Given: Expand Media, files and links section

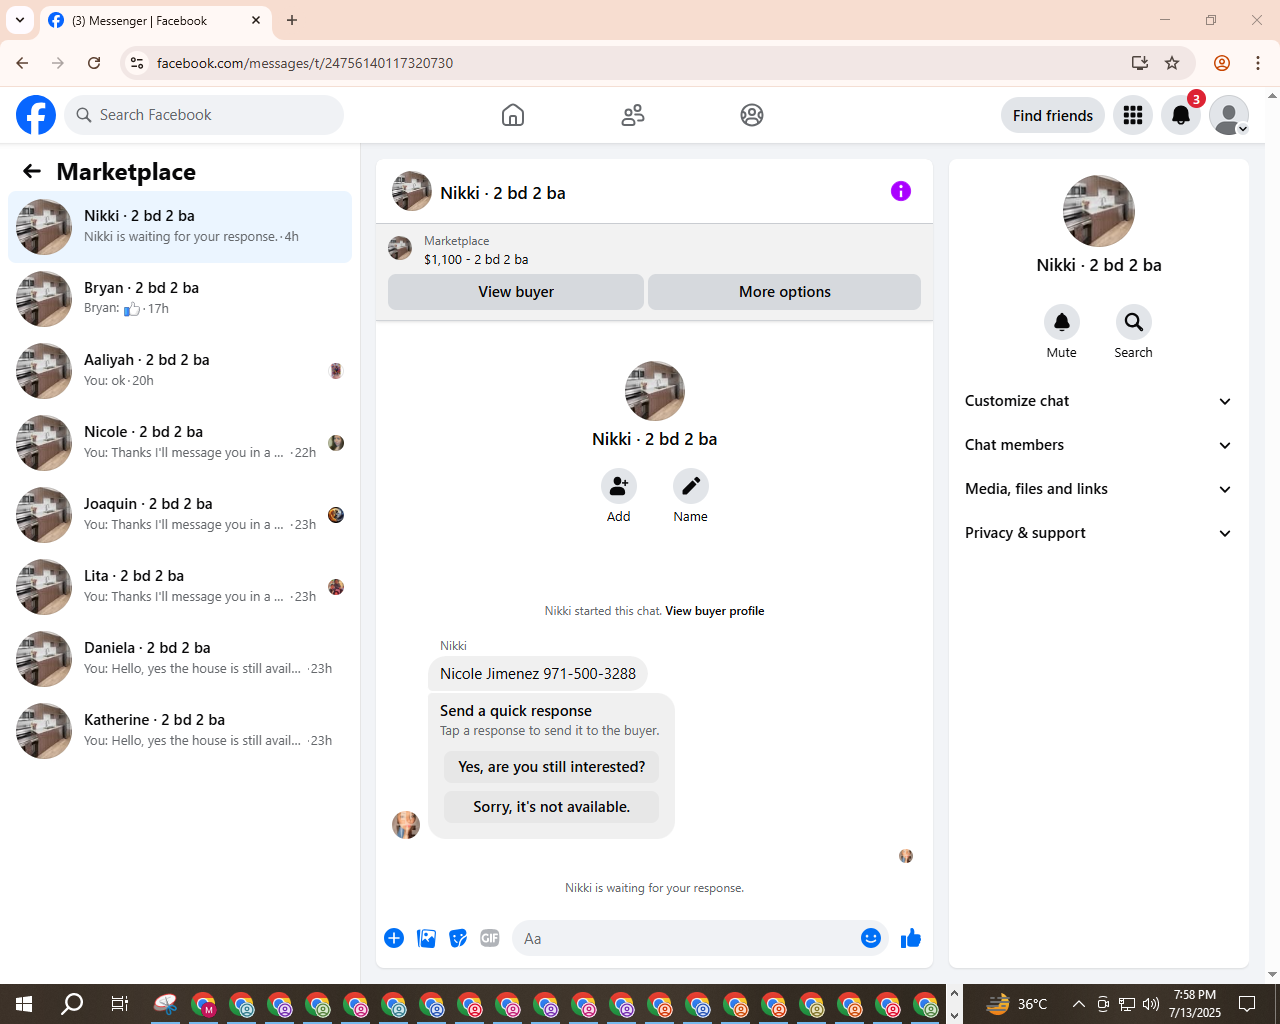Looking at the screenshot, I should [1098, 489].
